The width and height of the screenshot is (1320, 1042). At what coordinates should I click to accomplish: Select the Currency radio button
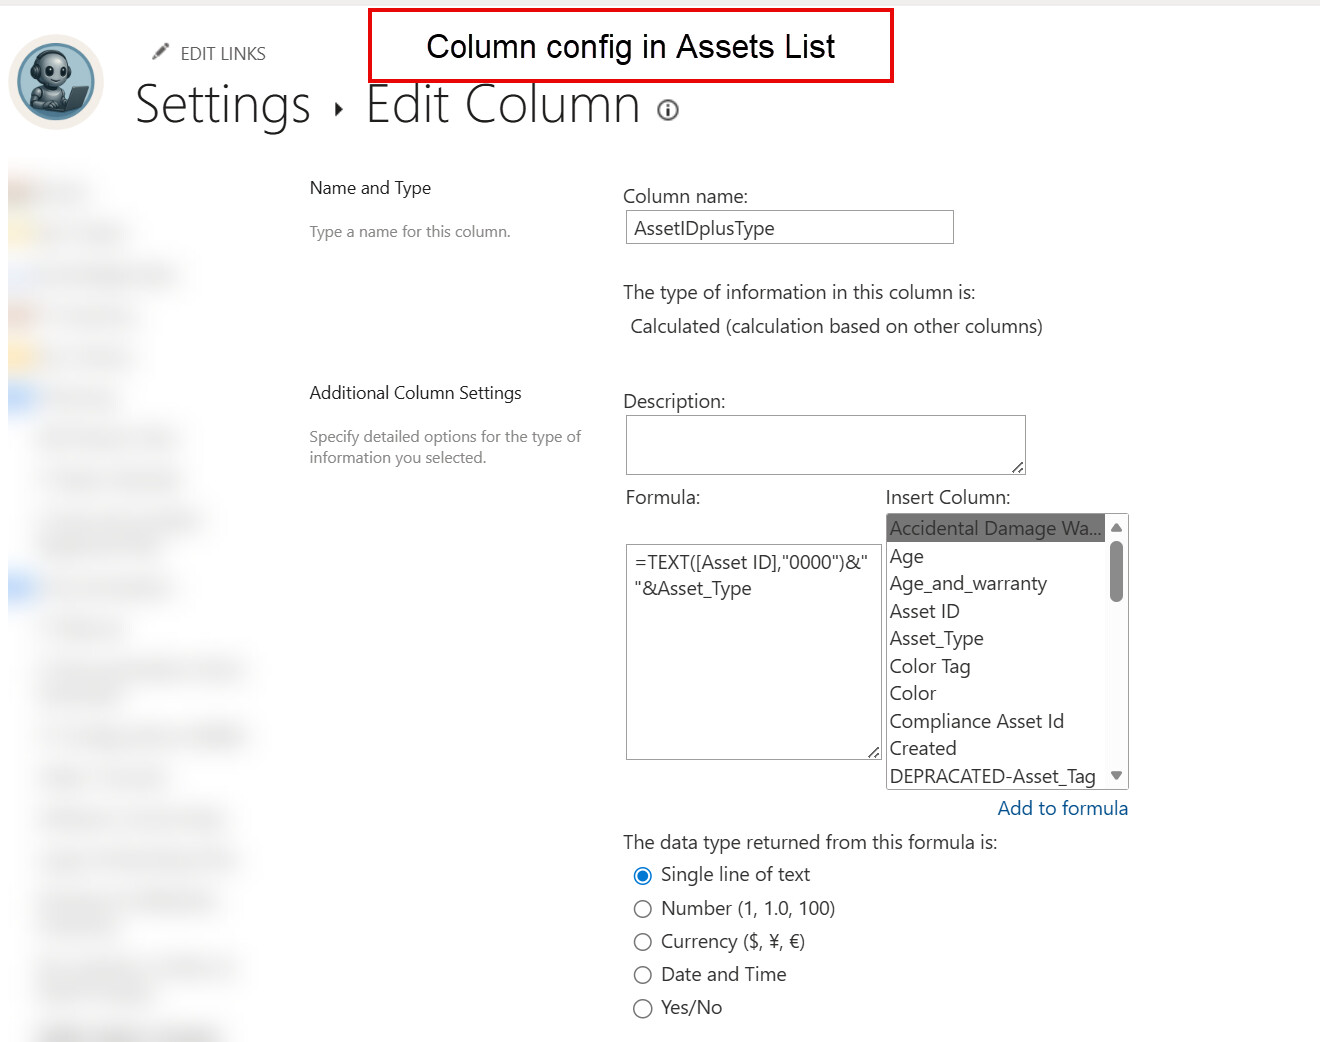pyautogui.click(x=643, y=942)
